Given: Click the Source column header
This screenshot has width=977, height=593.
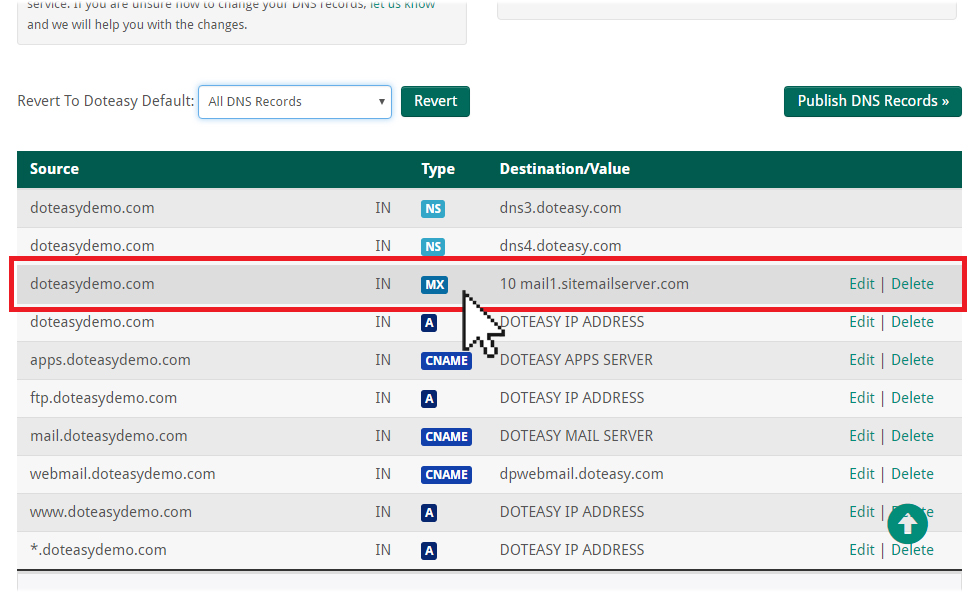Looking at the screenshot, I should click(x=54, y=169).
